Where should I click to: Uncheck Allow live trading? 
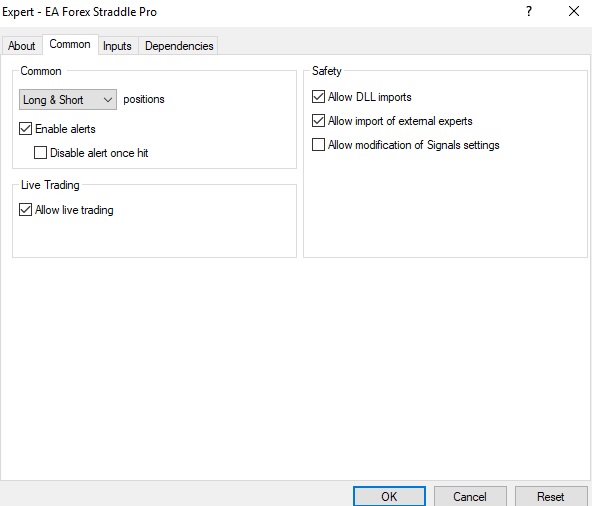click(x=25, y=210)
